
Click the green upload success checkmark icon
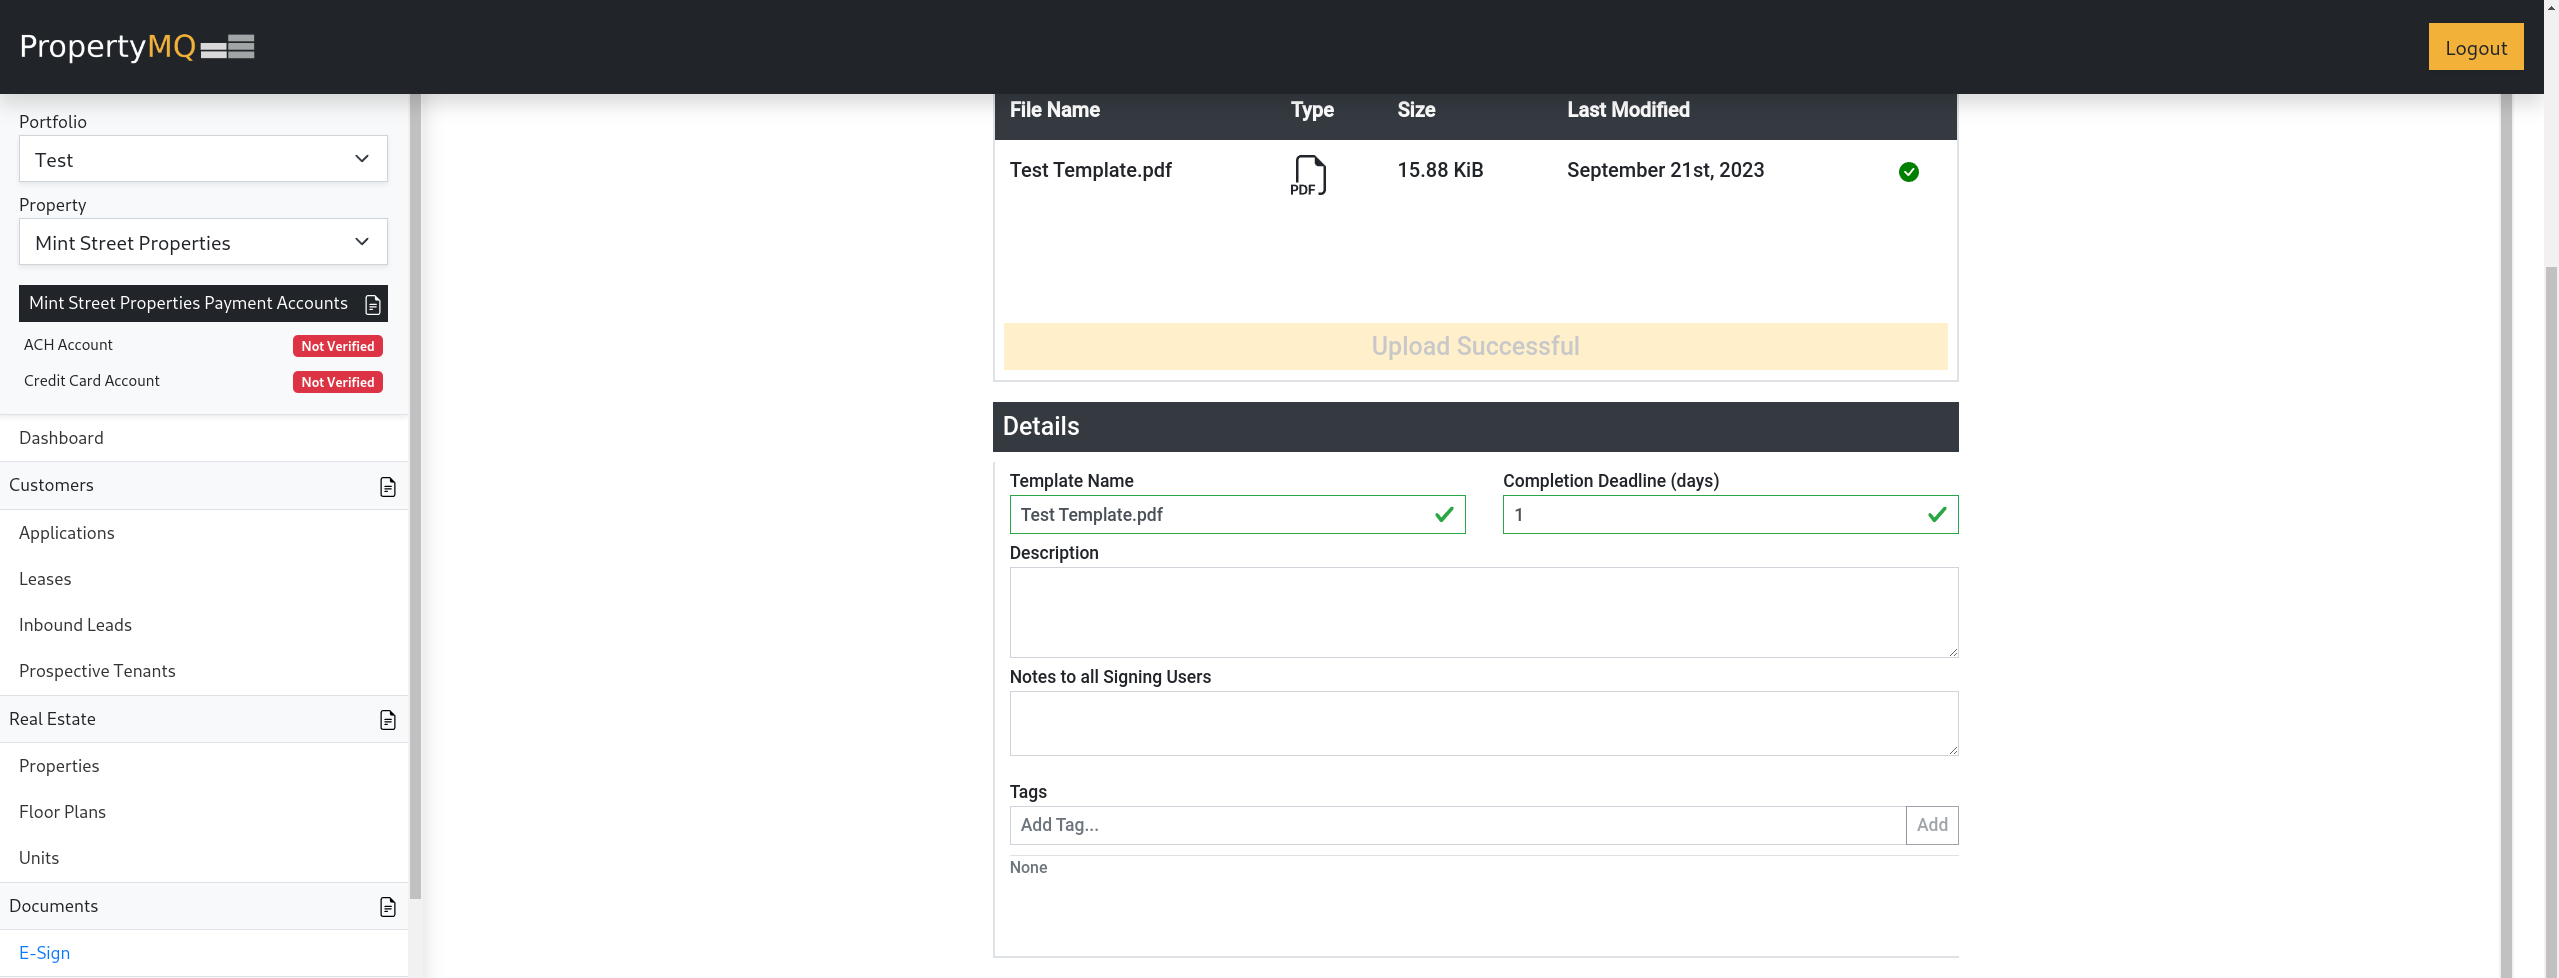click(1908, 172)
